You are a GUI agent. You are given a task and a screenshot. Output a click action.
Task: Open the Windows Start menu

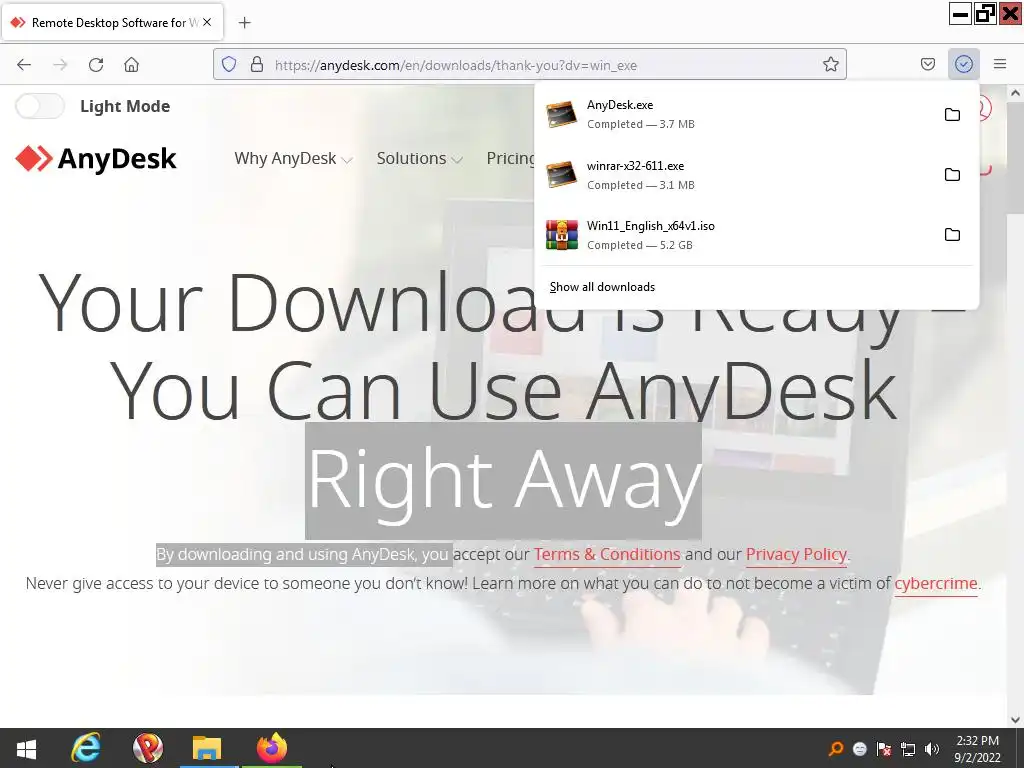26,748
